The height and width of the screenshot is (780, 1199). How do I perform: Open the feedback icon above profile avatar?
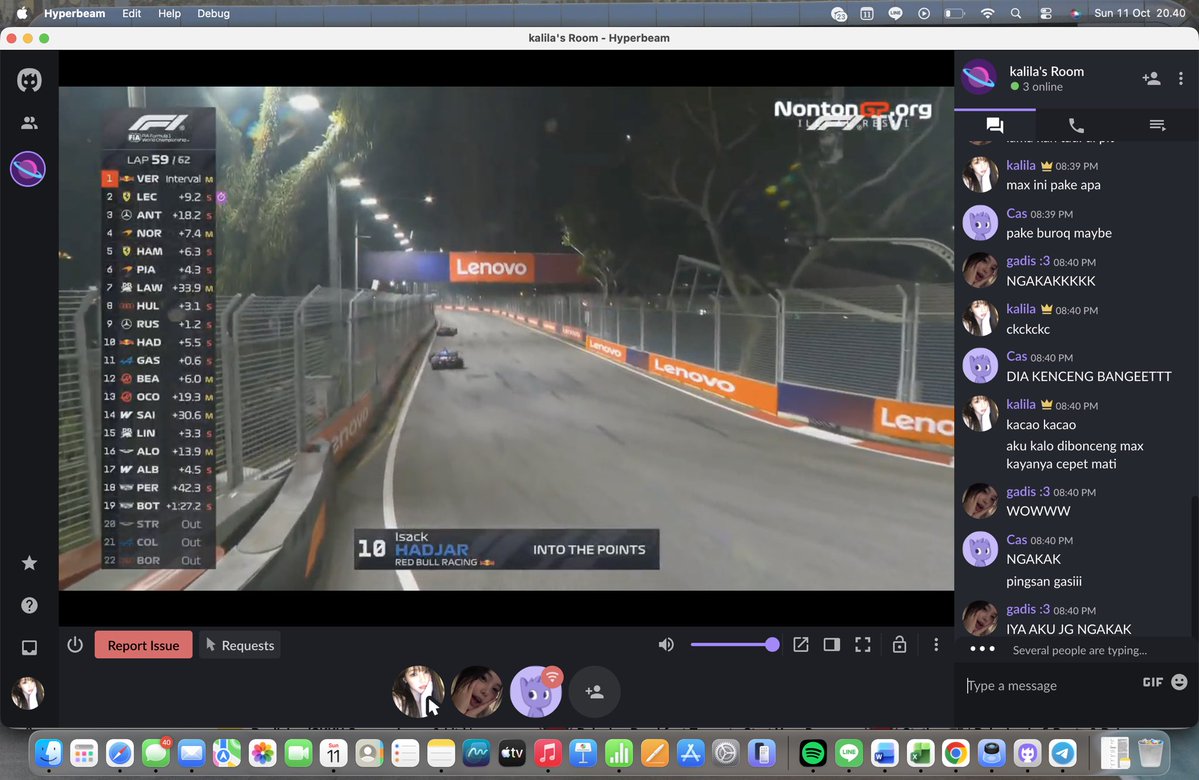29,648
